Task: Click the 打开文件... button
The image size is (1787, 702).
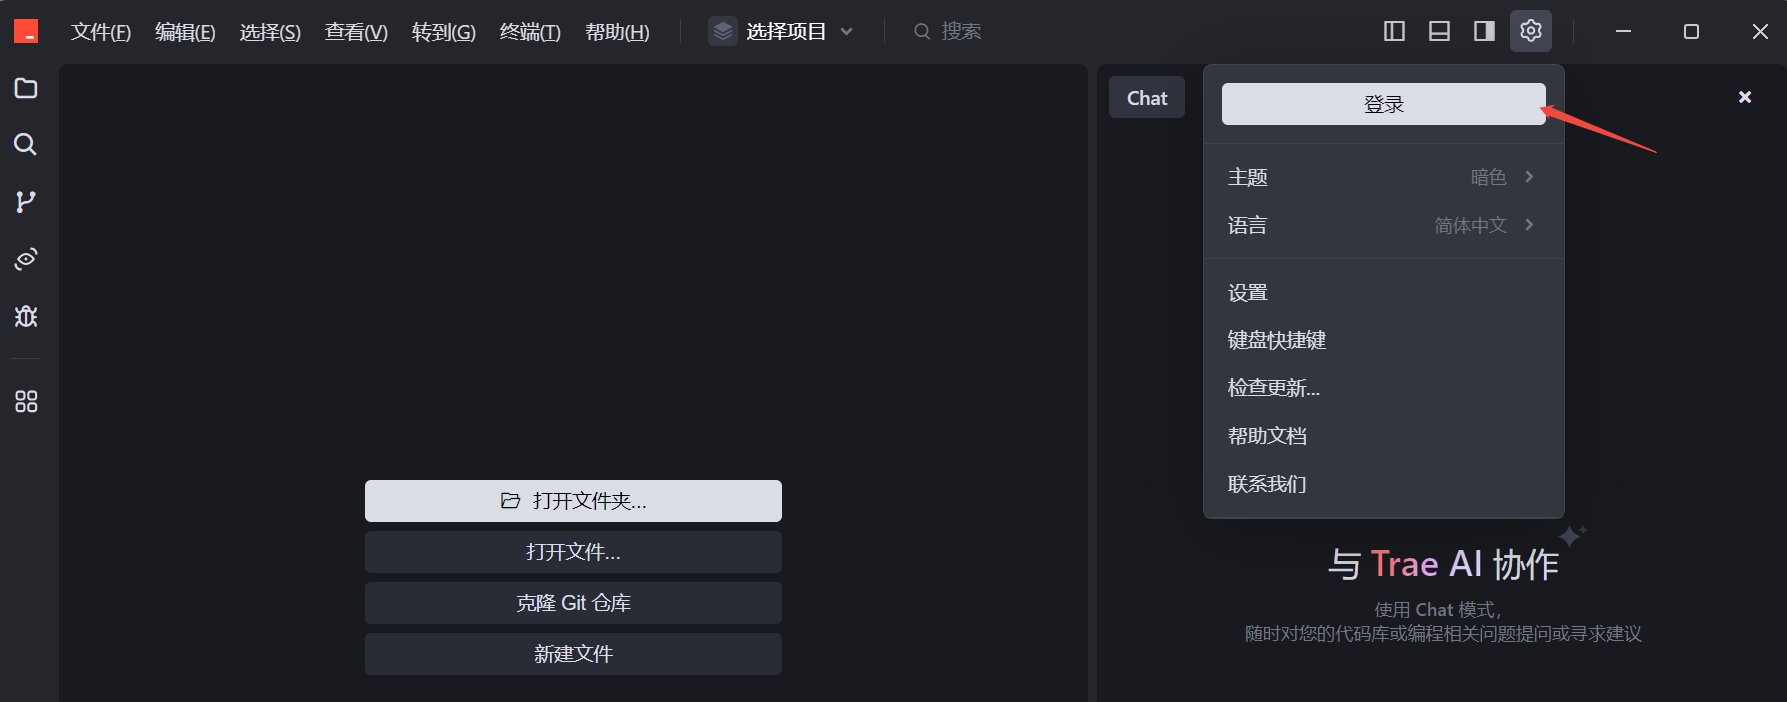Action: [x=573, y=552]
